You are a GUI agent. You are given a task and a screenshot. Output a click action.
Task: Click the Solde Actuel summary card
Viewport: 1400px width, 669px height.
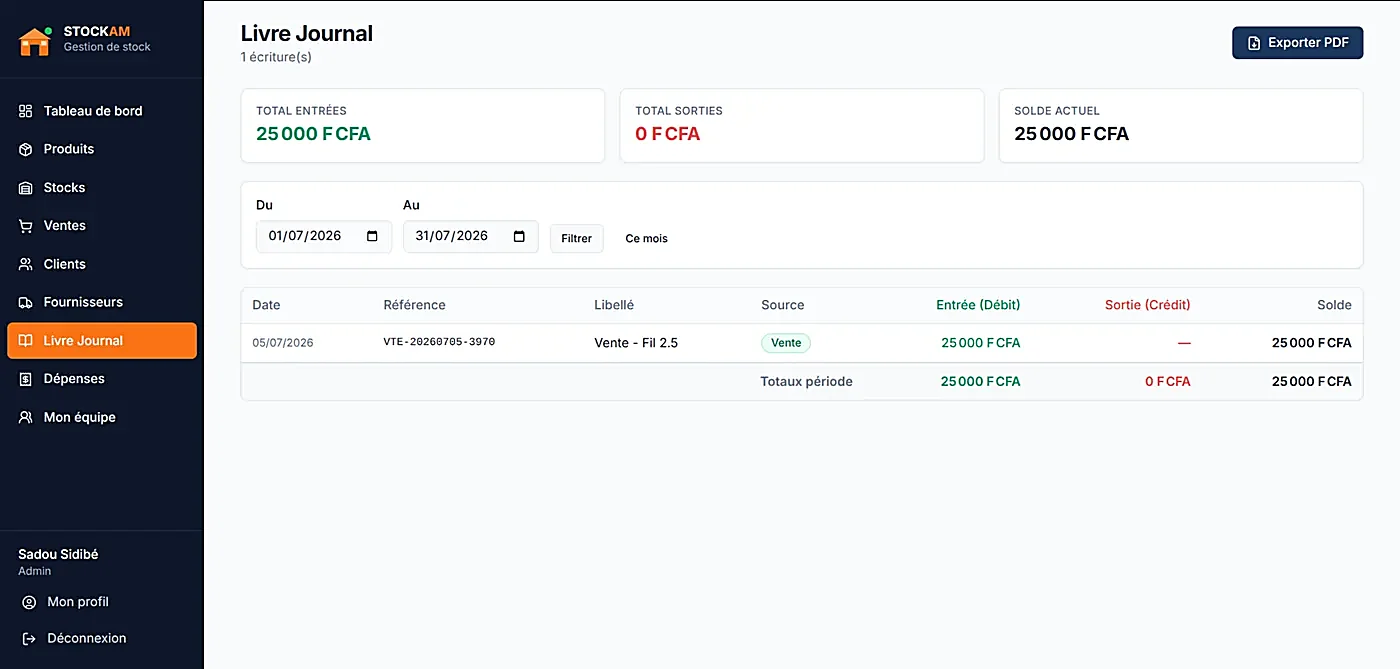(x=1181, y=126)
